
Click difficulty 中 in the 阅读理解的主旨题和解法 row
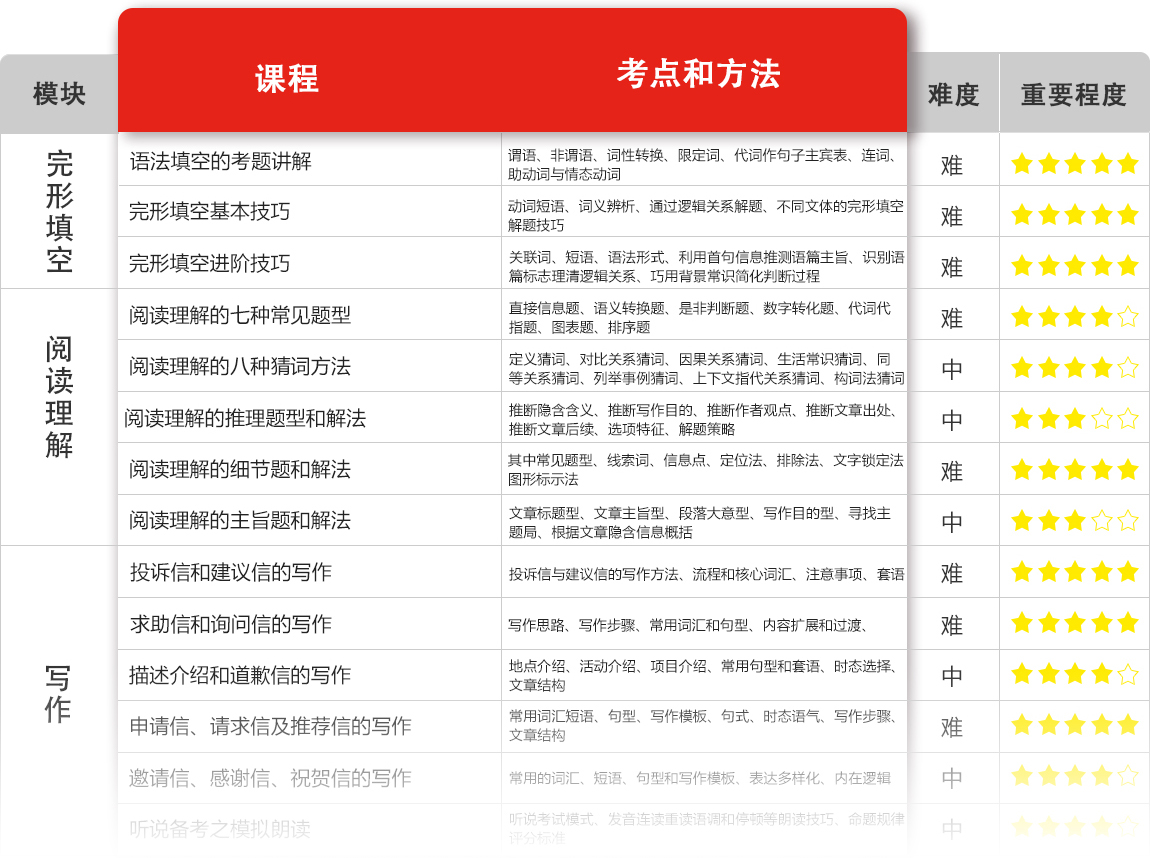pyautogui.click(x=952, y=523)
